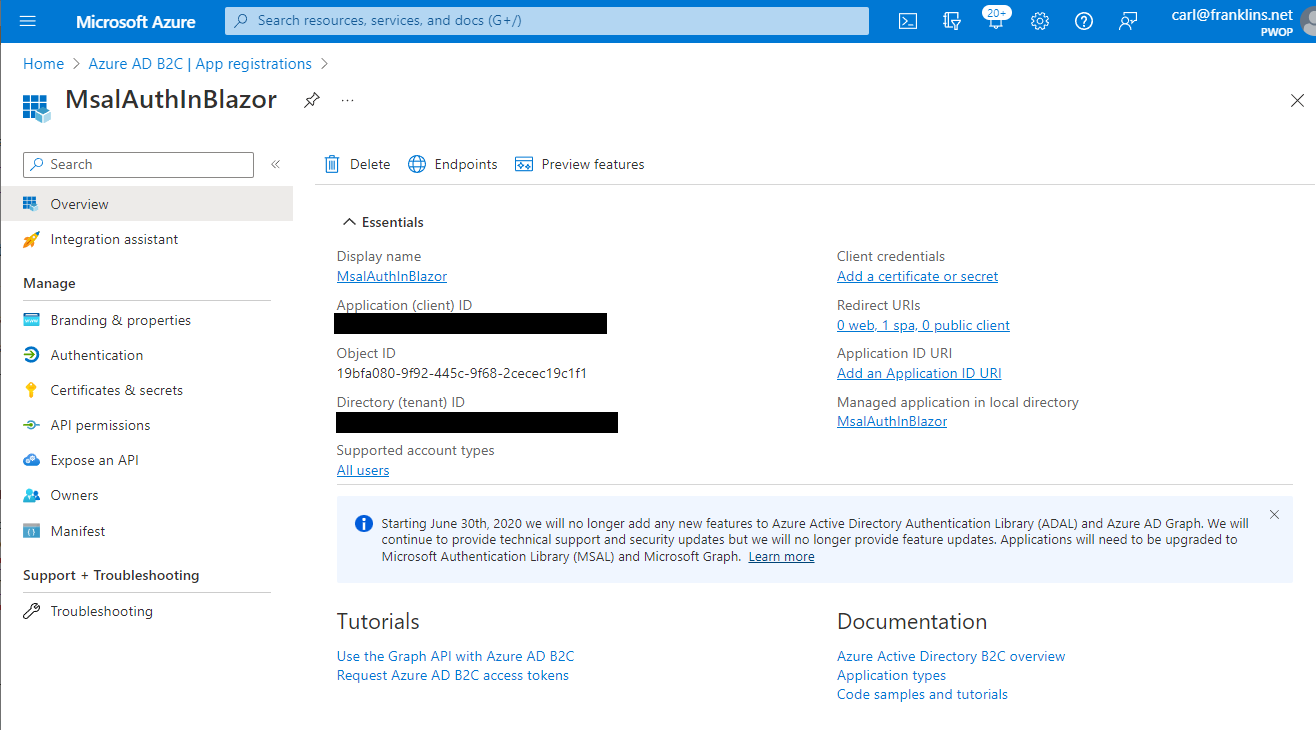Open Azure Active Directory B2C overview doc
1316x730 pixels.
click(951, 657)
